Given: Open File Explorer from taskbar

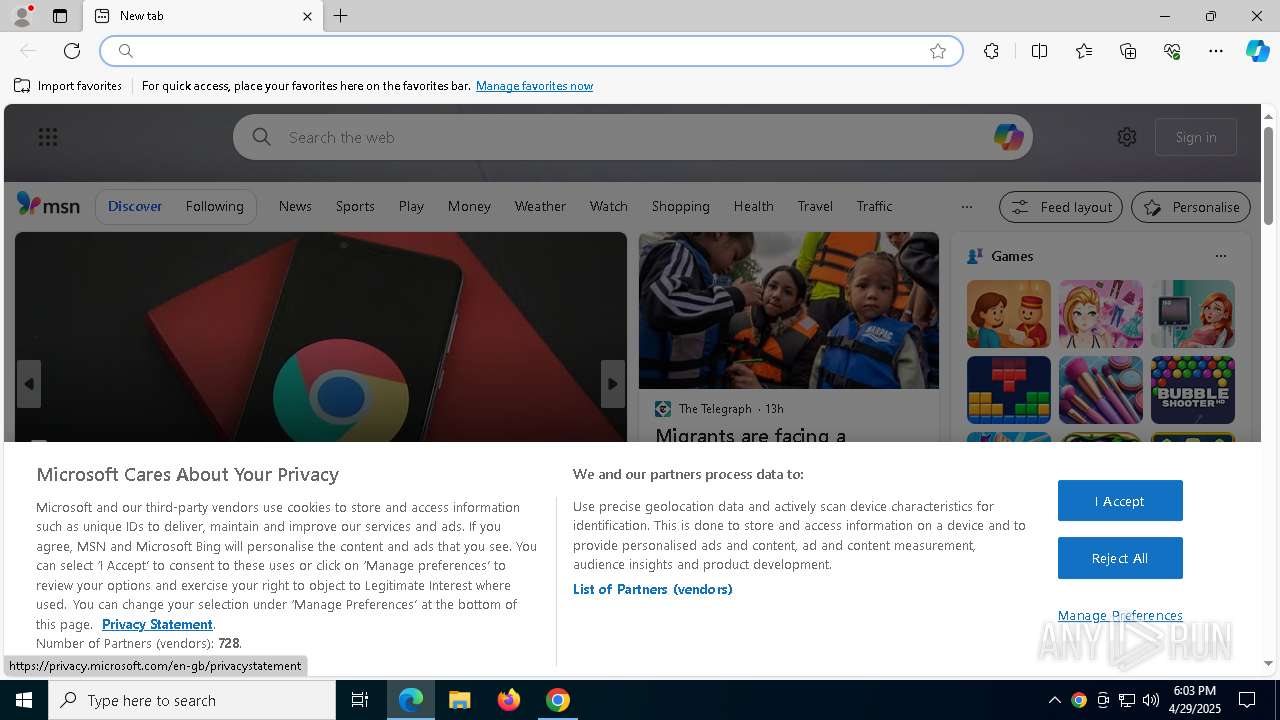Looking at the screenshot, I should click(x=460, y=700).
